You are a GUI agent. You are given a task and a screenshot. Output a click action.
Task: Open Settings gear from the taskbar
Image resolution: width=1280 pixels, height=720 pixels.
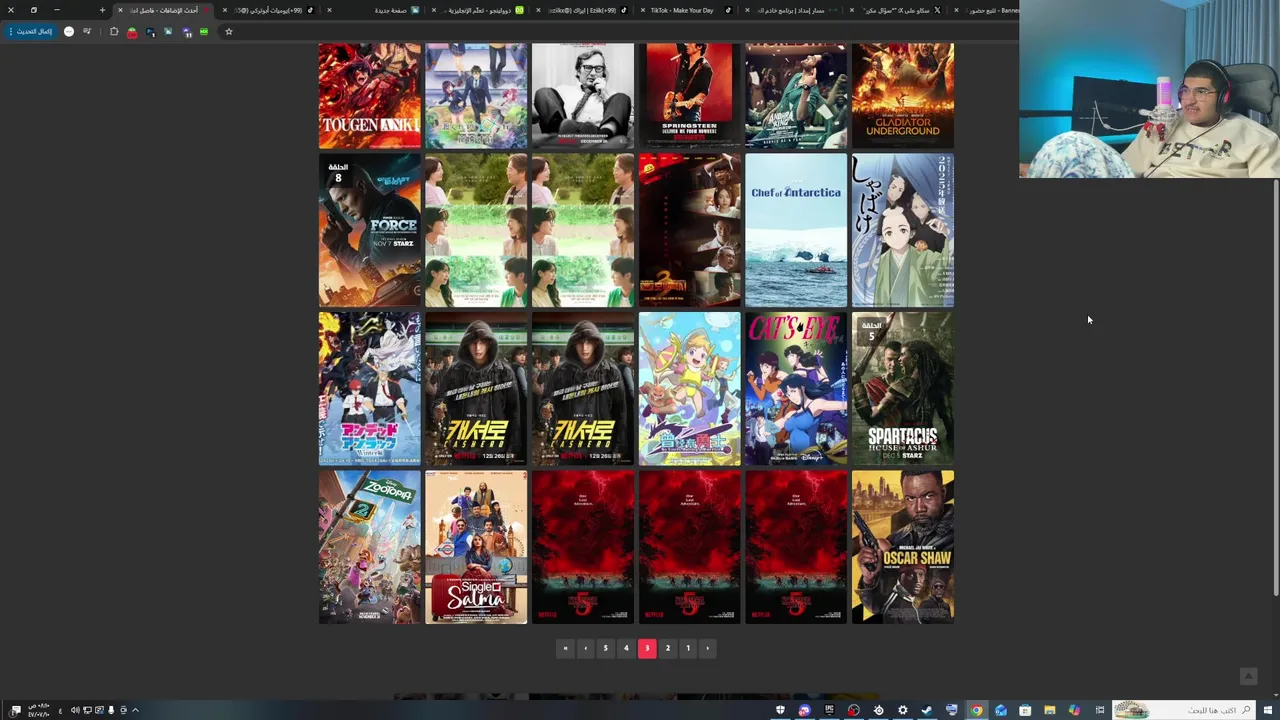pyautogui.click(x=902, y=710)
